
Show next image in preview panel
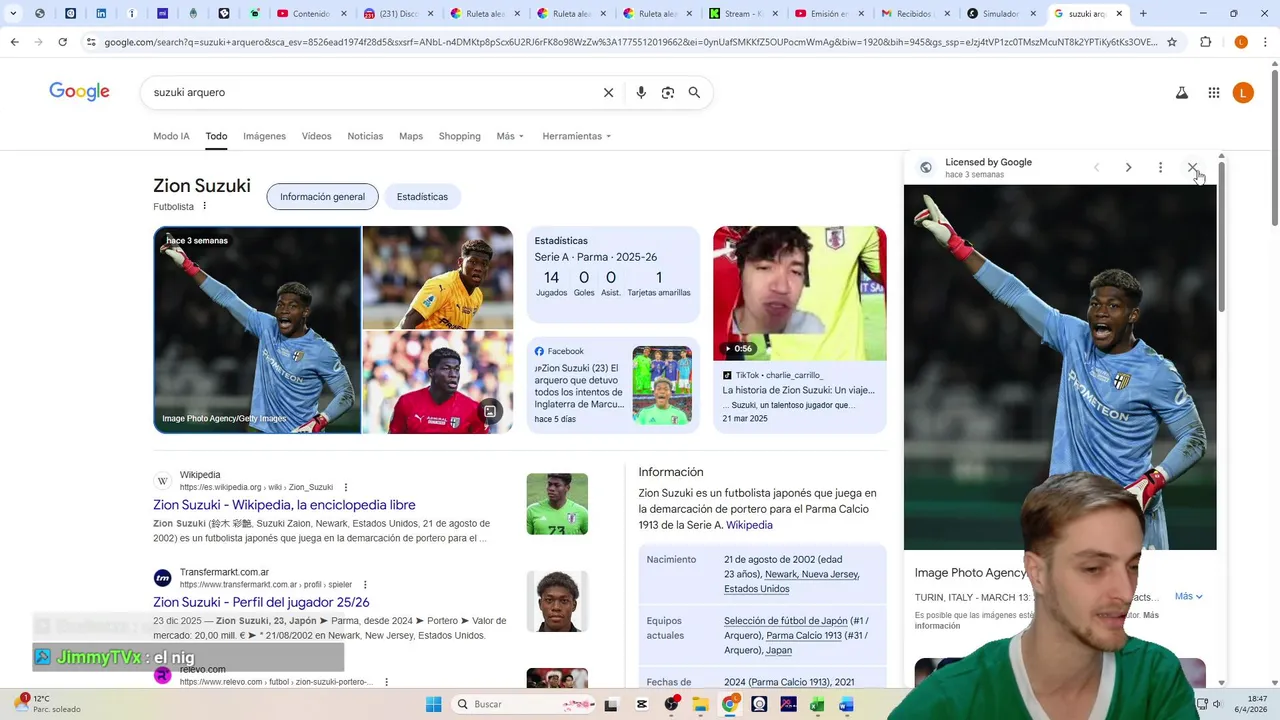point(1128,167)
